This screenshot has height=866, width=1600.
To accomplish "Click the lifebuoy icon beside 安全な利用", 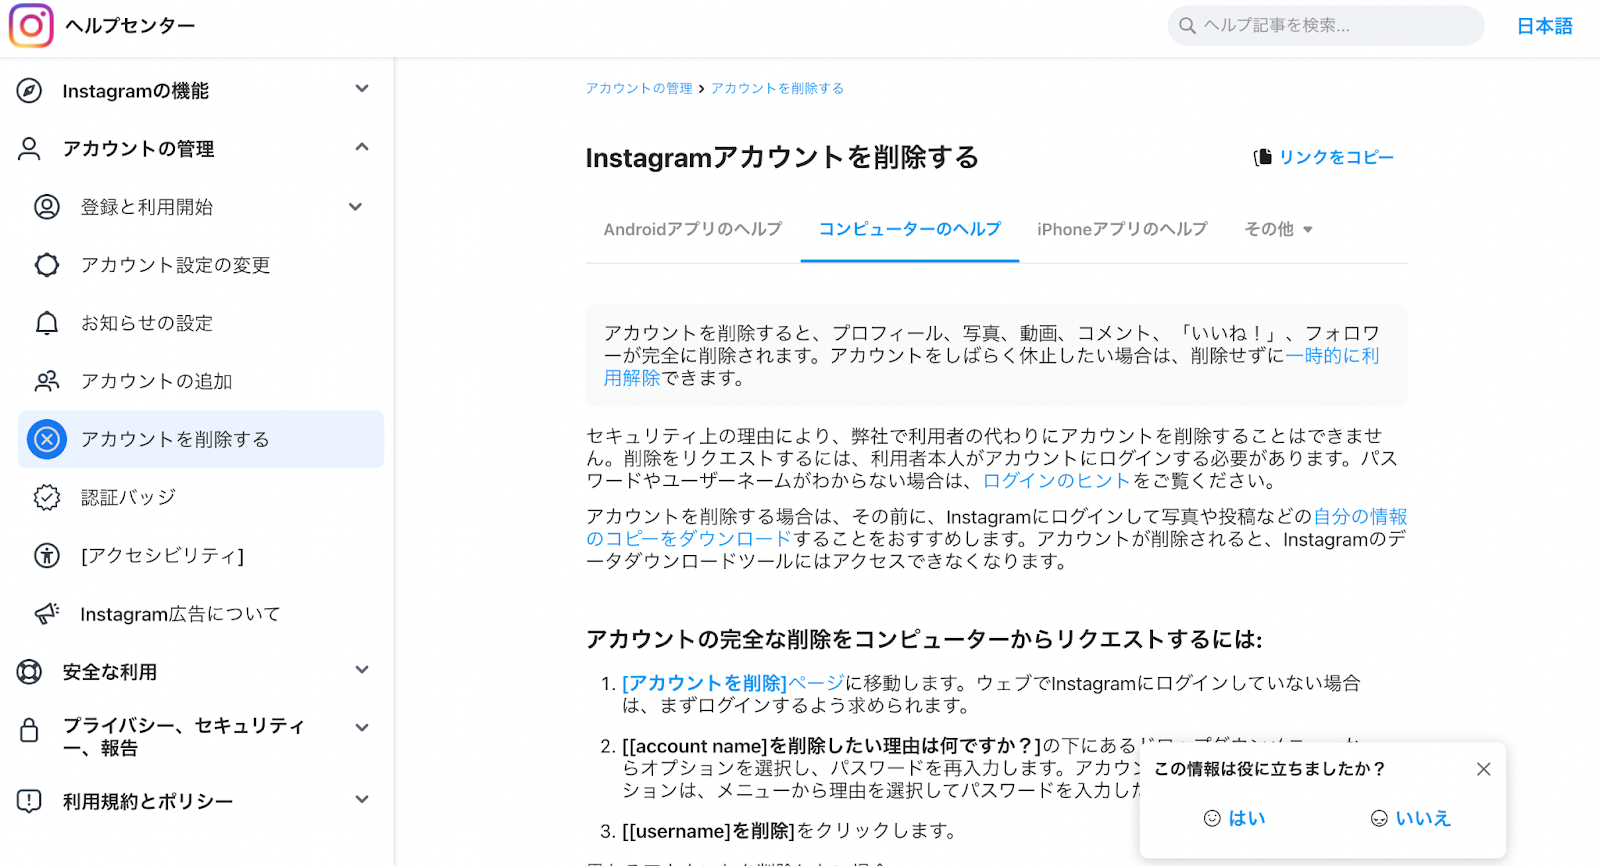I will 30,672.
